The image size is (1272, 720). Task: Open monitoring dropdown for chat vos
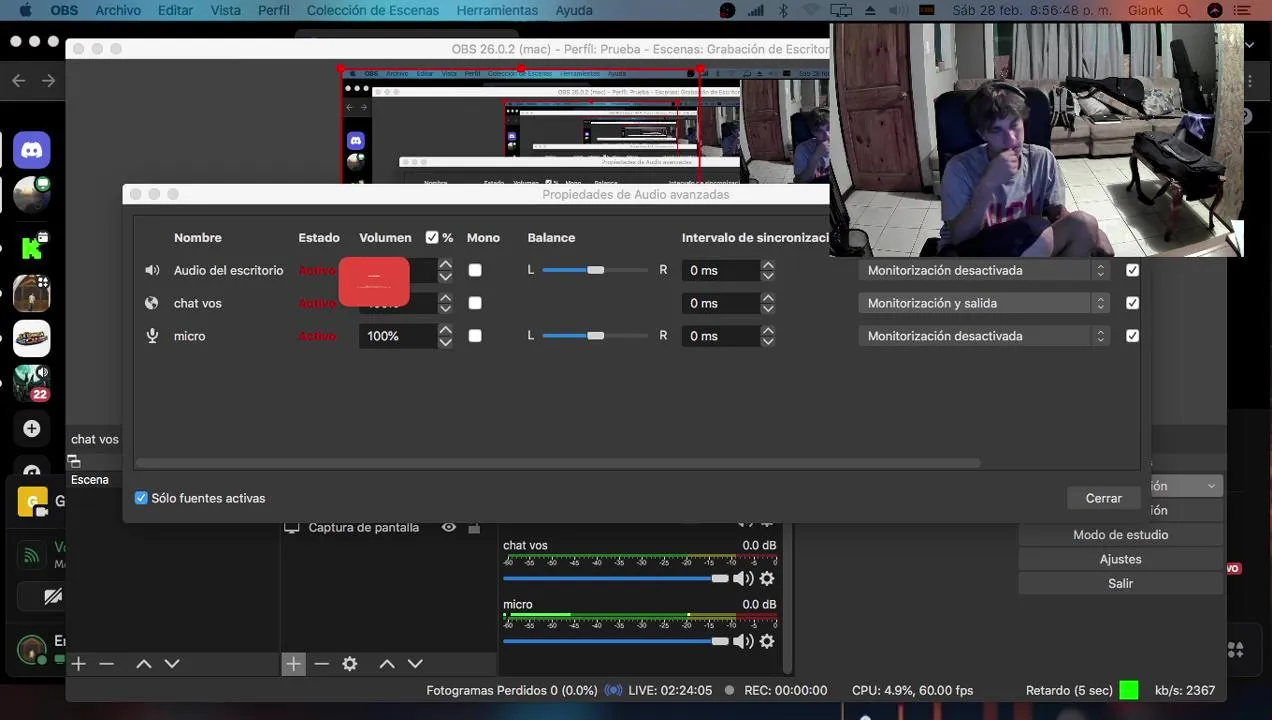[984, 303]
